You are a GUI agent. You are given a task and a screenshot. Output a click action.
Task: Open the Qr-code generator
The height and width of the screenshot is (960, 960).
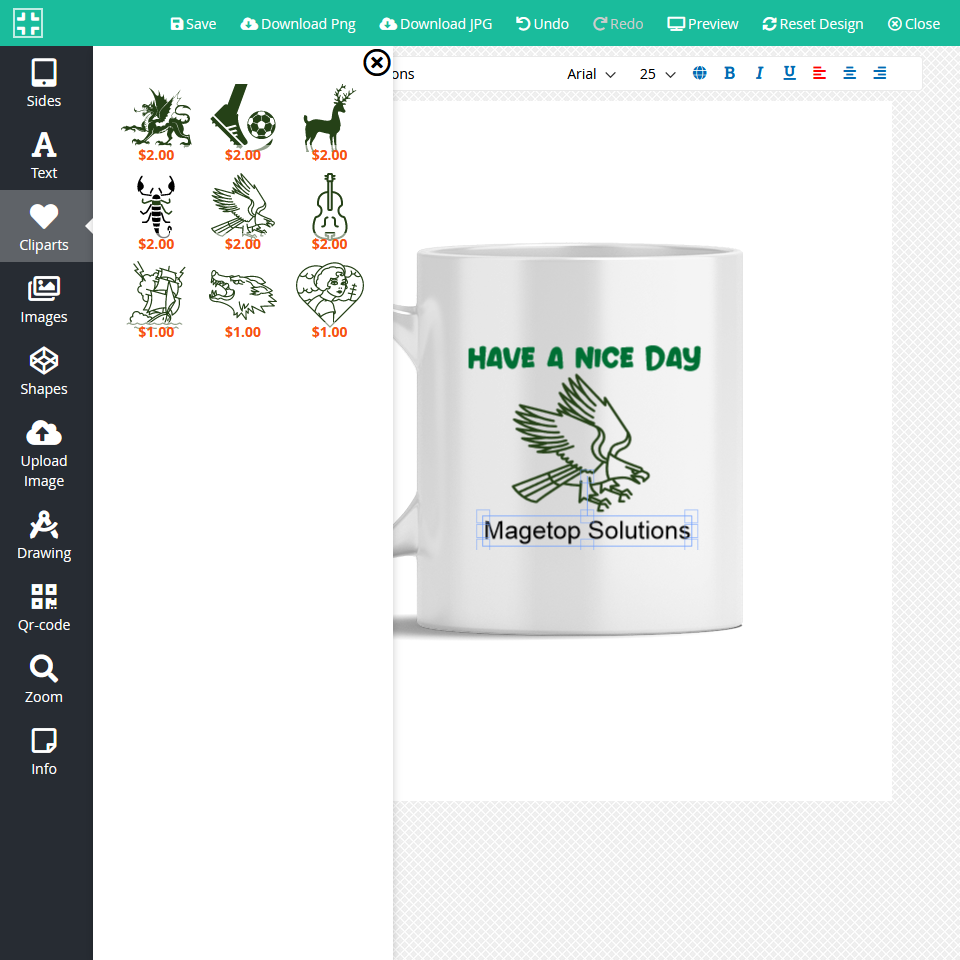pos(44,607)
